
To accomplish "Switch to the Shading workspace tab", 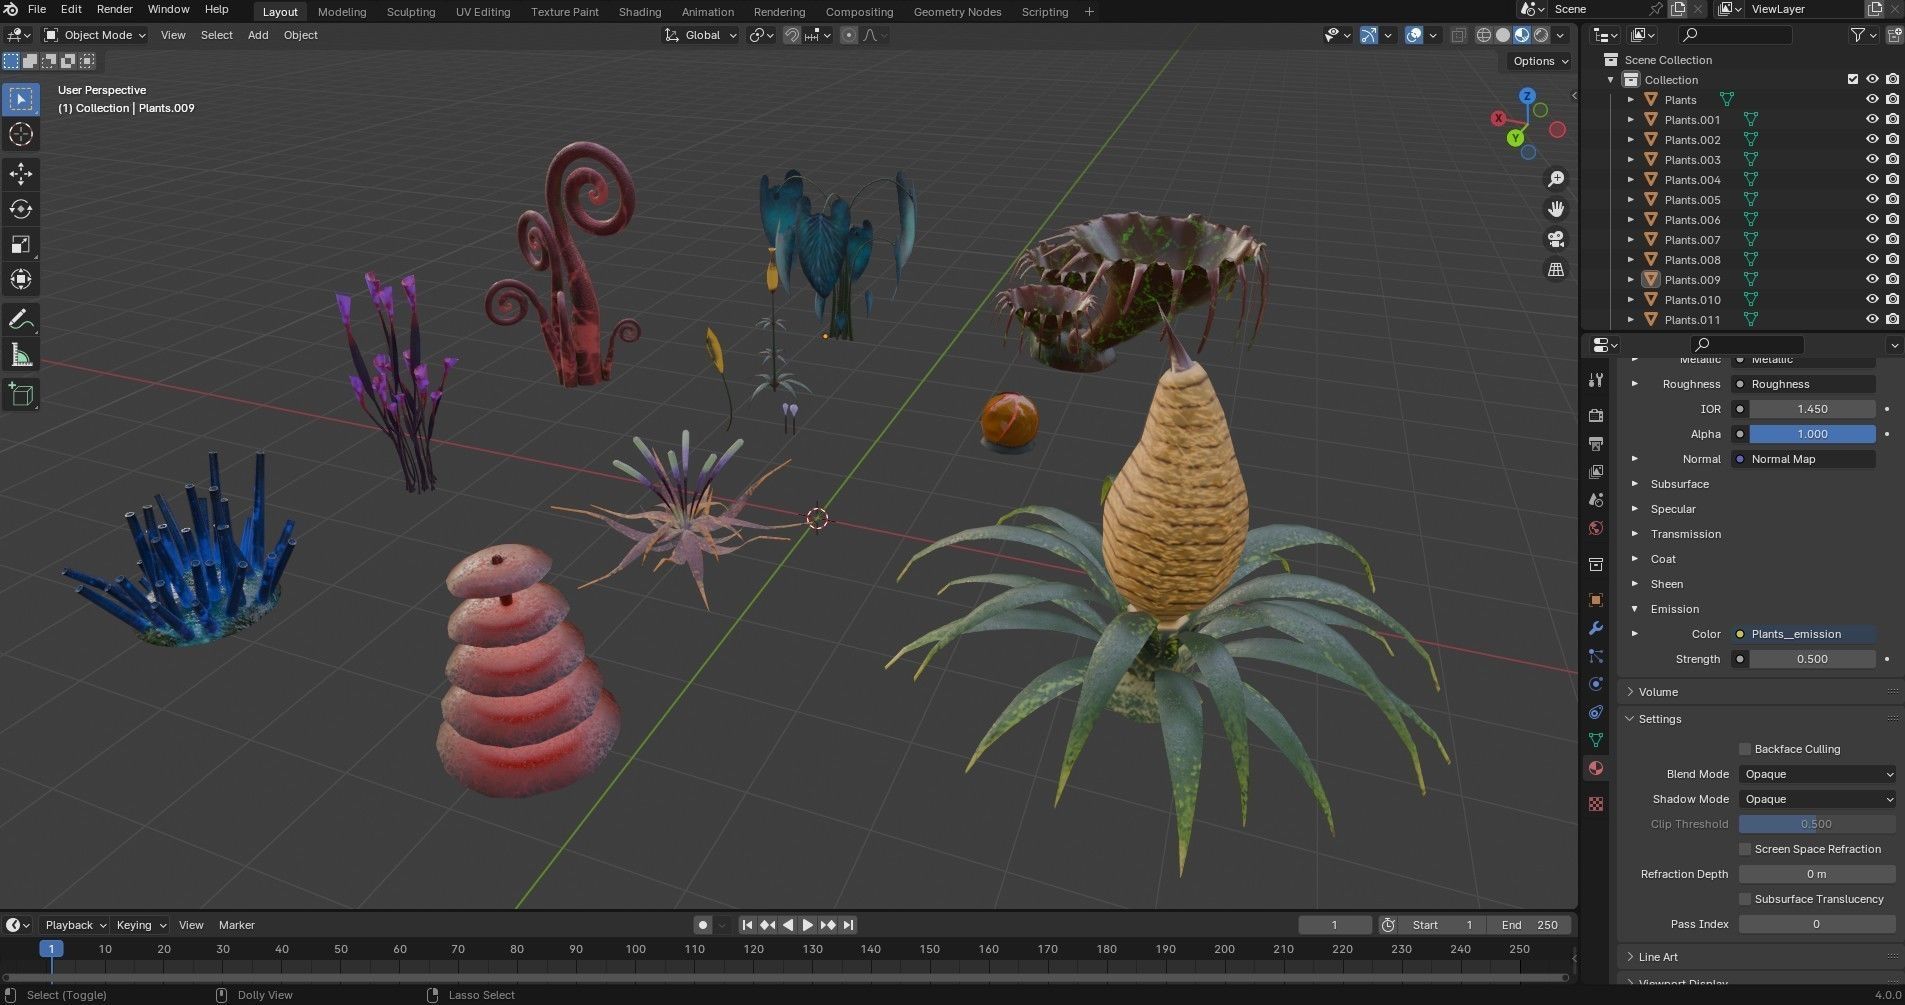I will 640,12.
